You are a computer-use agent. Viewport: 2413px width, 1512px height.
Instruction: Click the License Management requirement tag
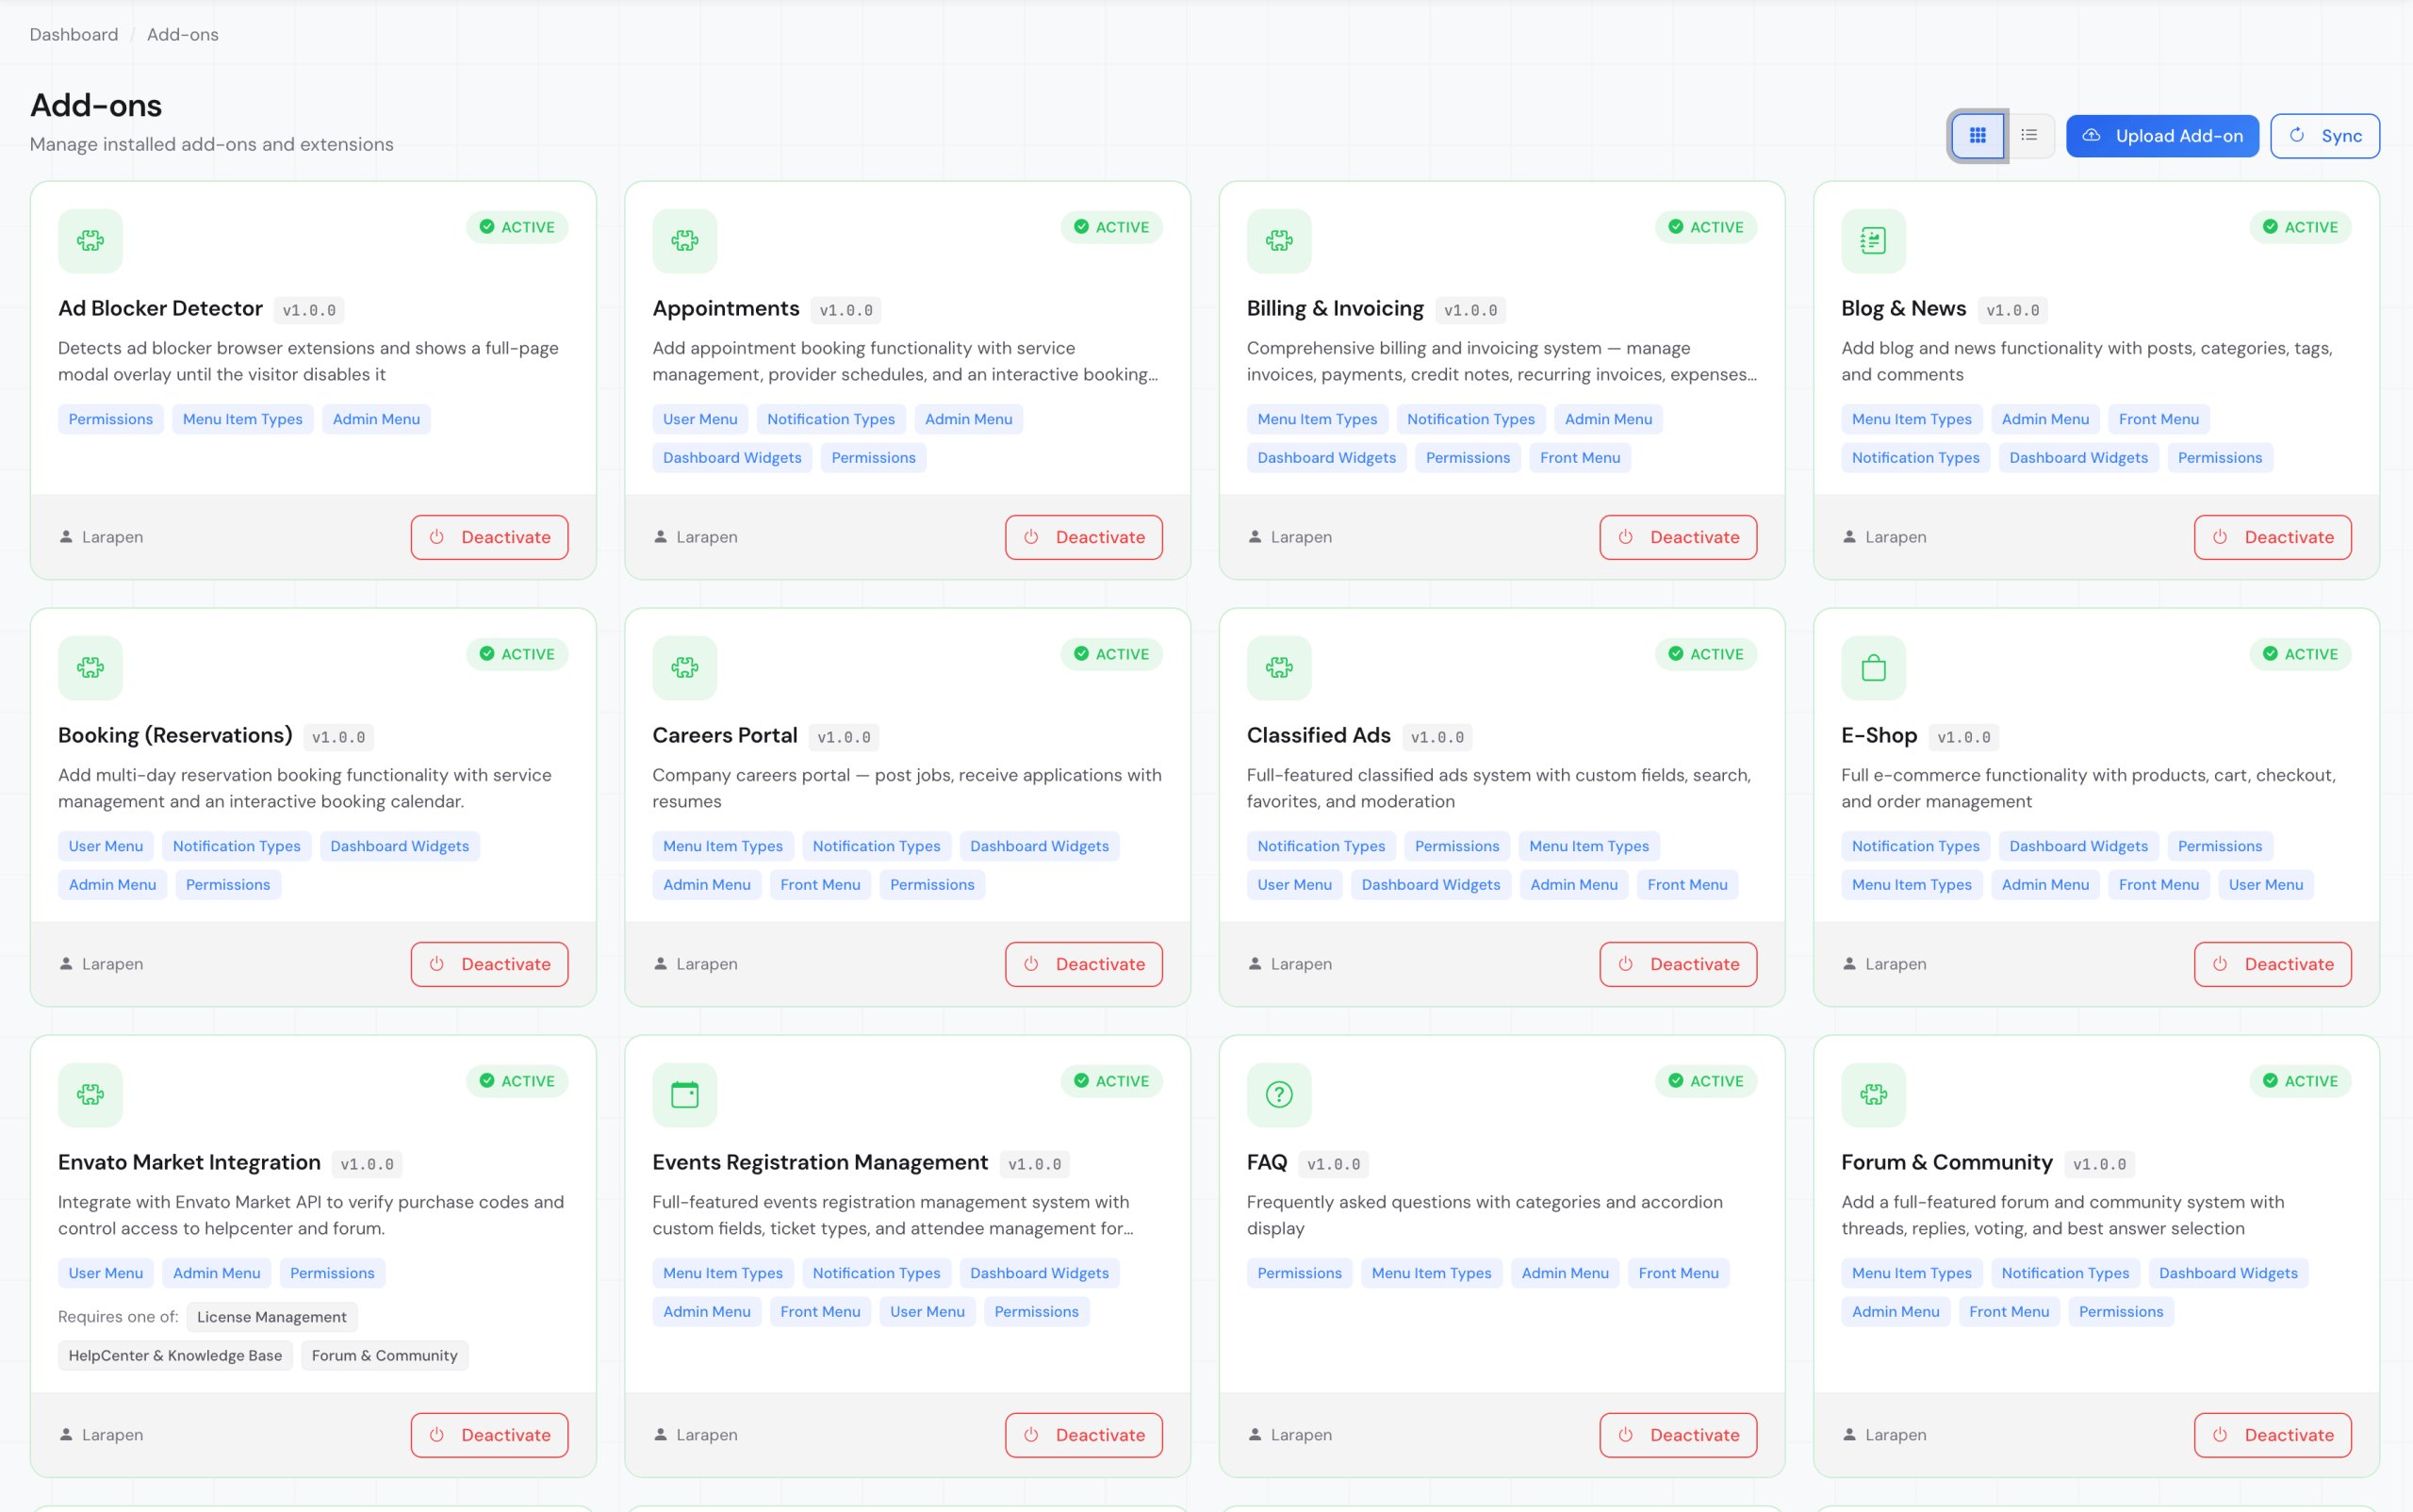coord(271,1316)
